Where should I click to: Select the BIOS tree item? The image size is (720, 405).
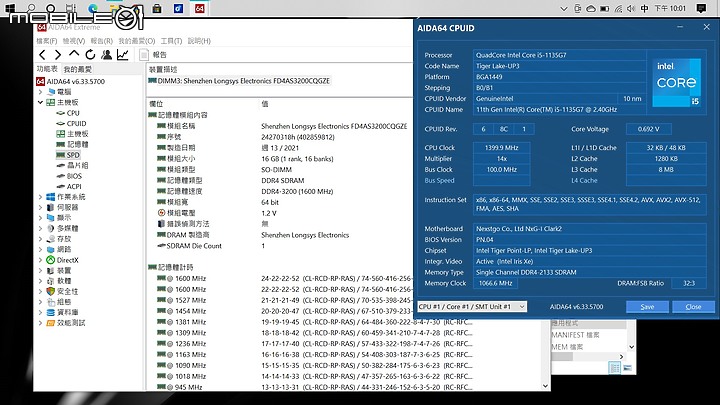(x=69, y=176)
